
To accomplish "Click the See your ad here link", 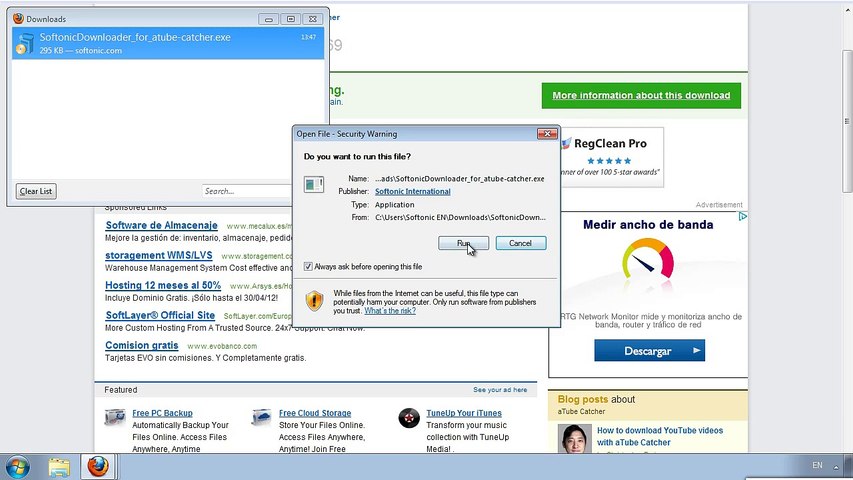I will point(500,390).
